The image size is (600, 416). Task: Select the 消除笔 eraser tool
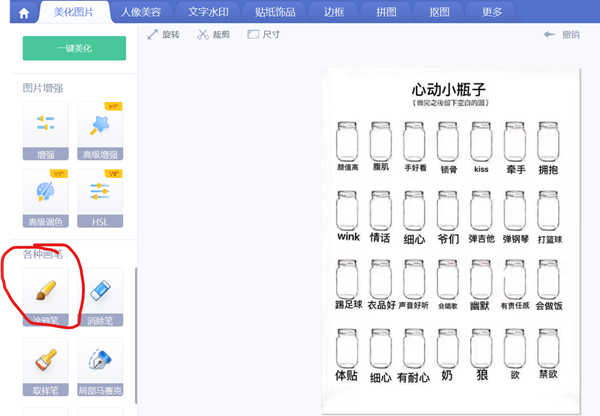[100, 297]
